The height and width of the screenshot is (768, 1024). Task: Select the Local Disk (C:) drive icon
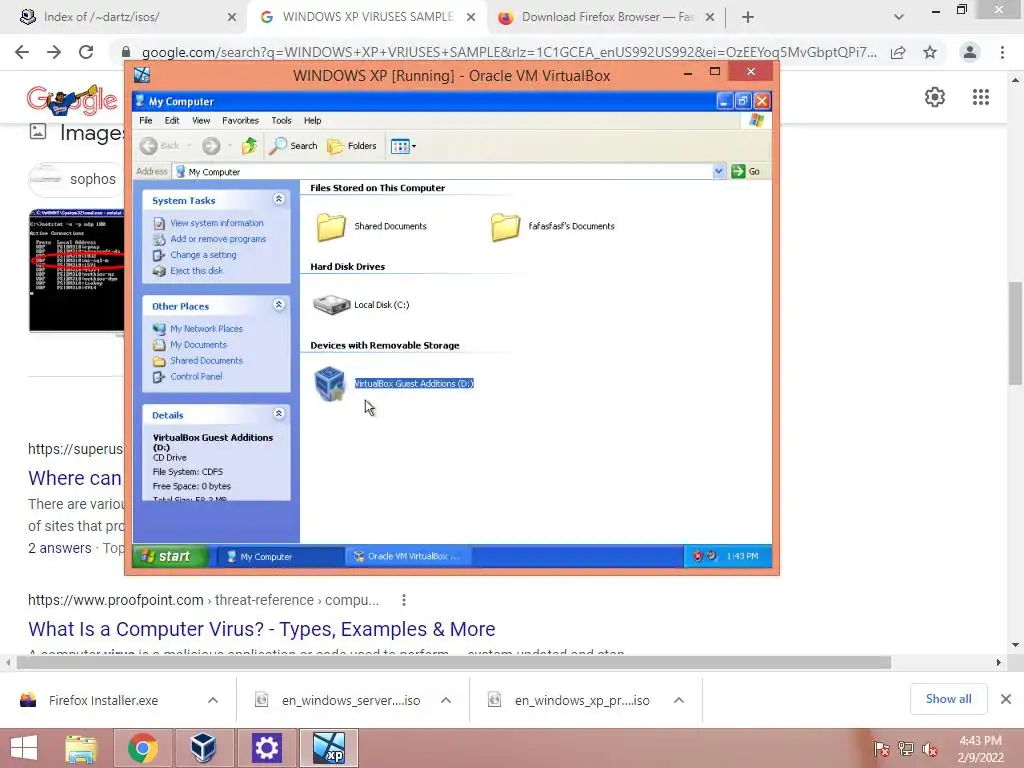click(x=331, y=304)
